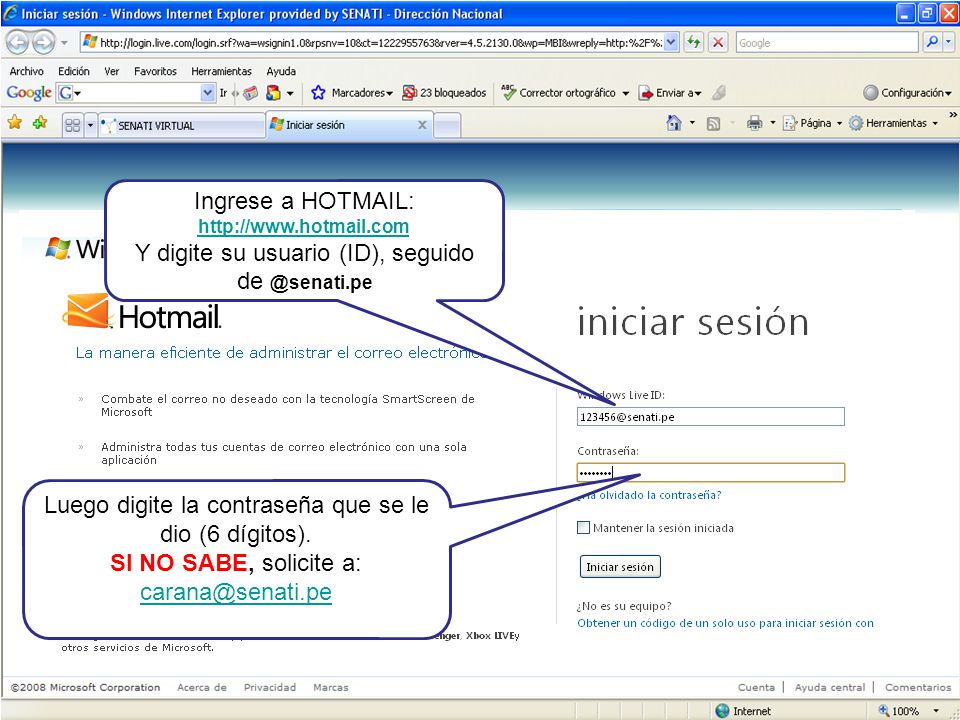This screenshot has width=960, height=720.
Task: Click the Internet zone globe in status bar
Action: (x=722, y=710)
